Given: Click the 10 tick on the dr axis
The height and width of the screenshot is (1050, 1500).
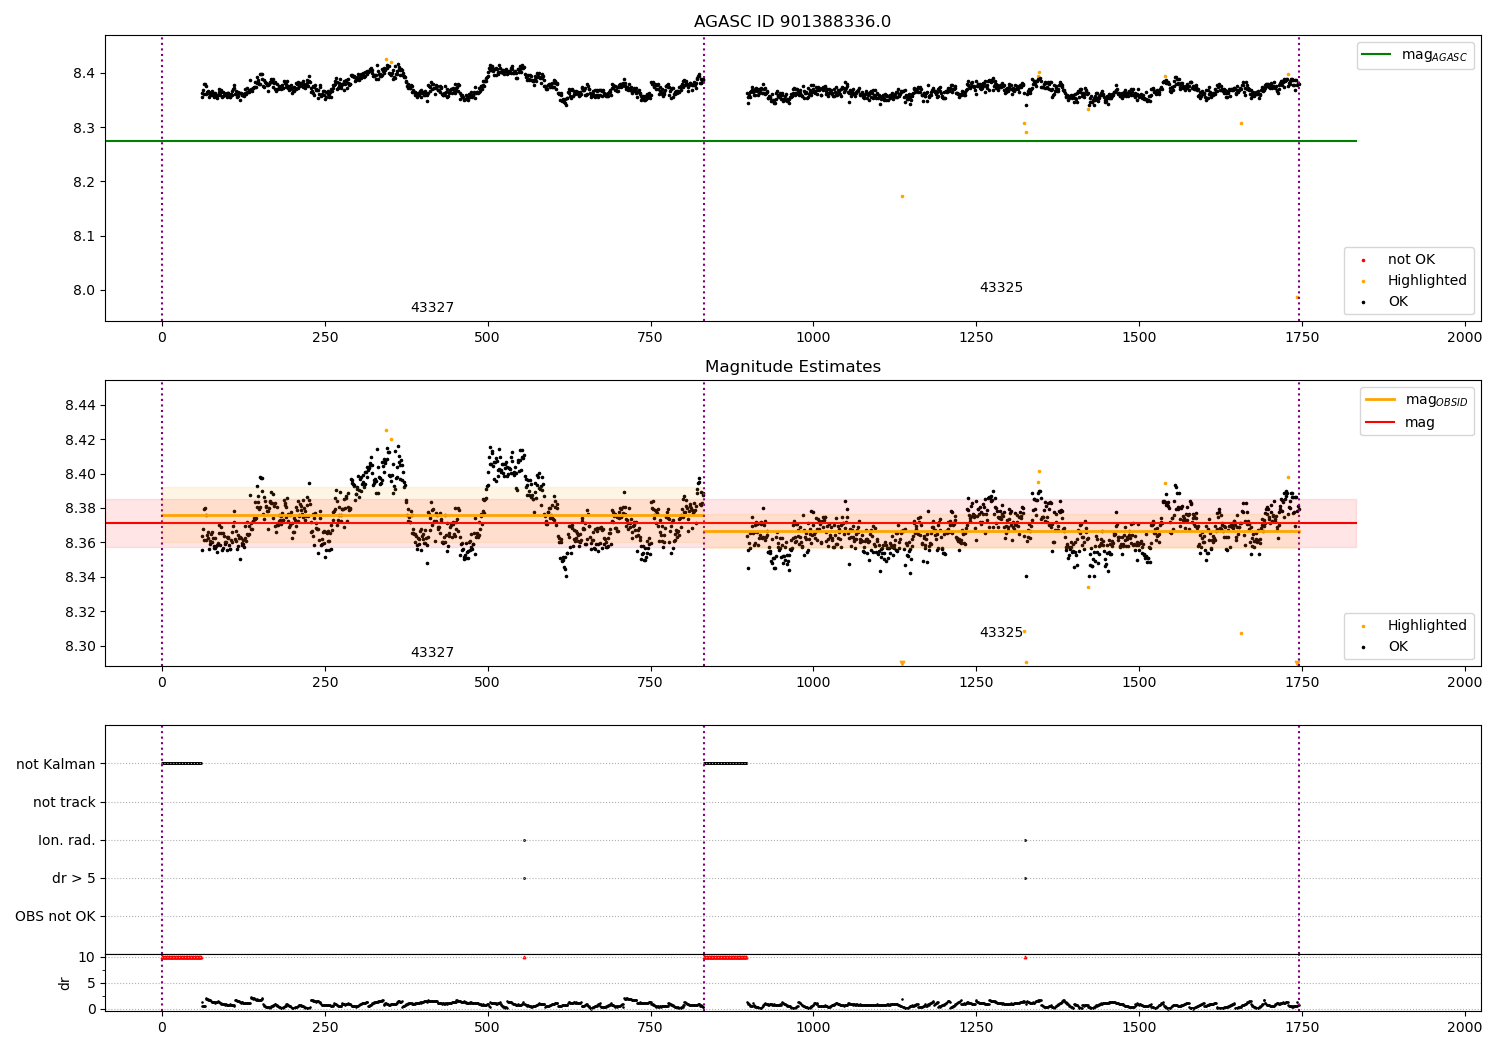Looking at the screenshot, I should (87, 958).
